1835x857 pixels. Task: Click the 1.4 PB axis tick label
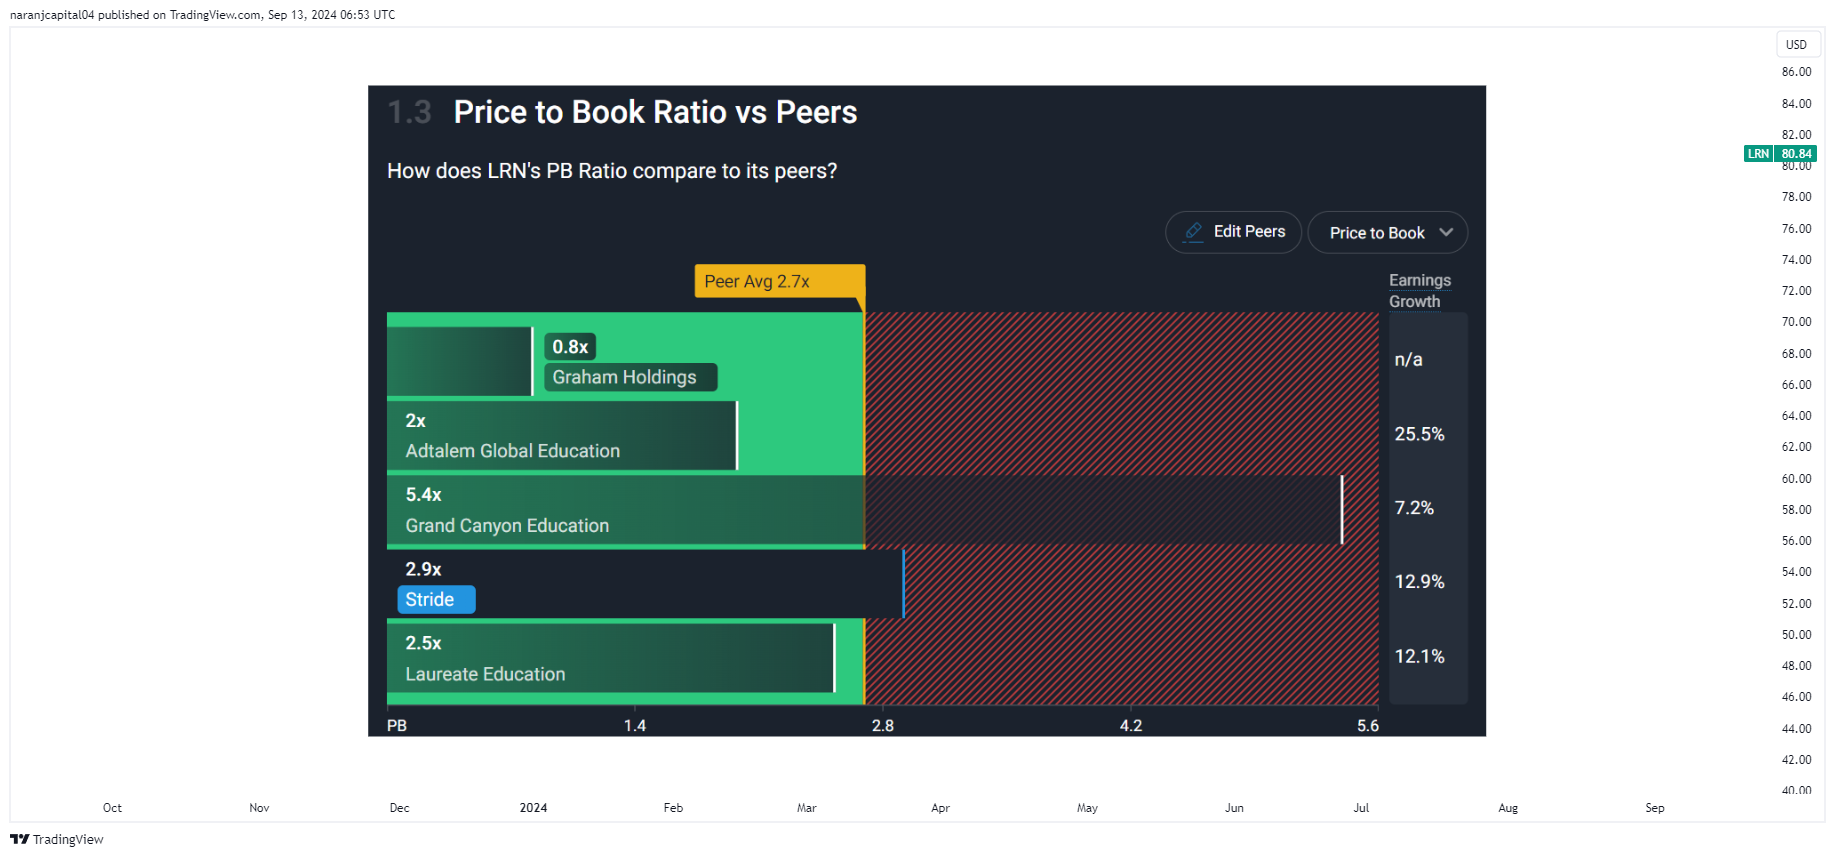(x=635, y=726)
